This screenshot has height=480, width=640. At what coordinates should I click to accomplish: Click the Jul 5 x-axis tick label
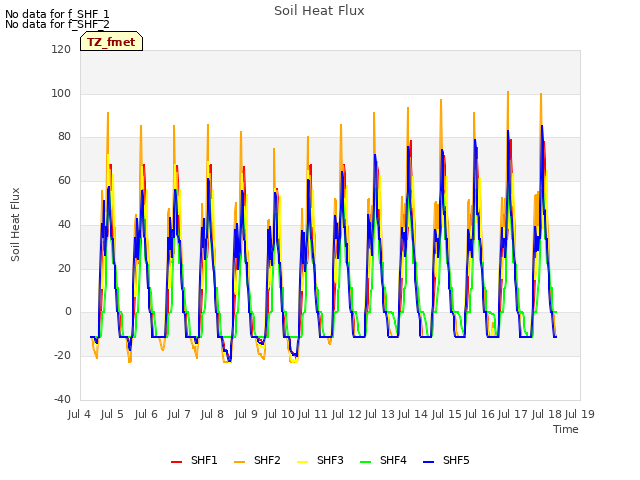(112, 414)
